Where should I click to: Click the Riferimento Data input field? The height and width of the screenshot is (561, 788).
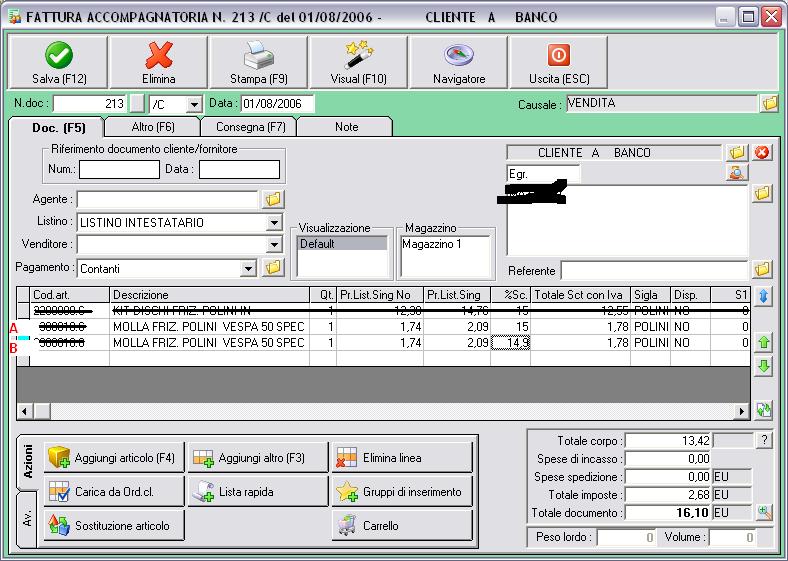(x=239, y=169)
